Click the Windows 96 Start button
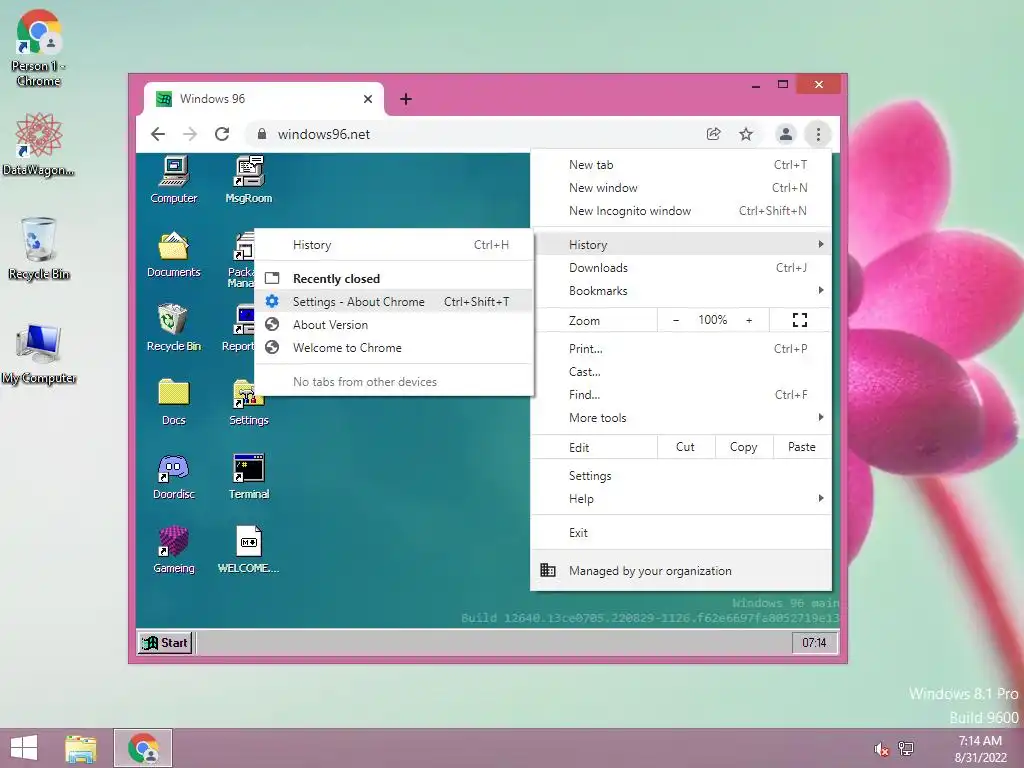Image resolution: width=1024 pixels, height=768 pixels. coord(165,643)
